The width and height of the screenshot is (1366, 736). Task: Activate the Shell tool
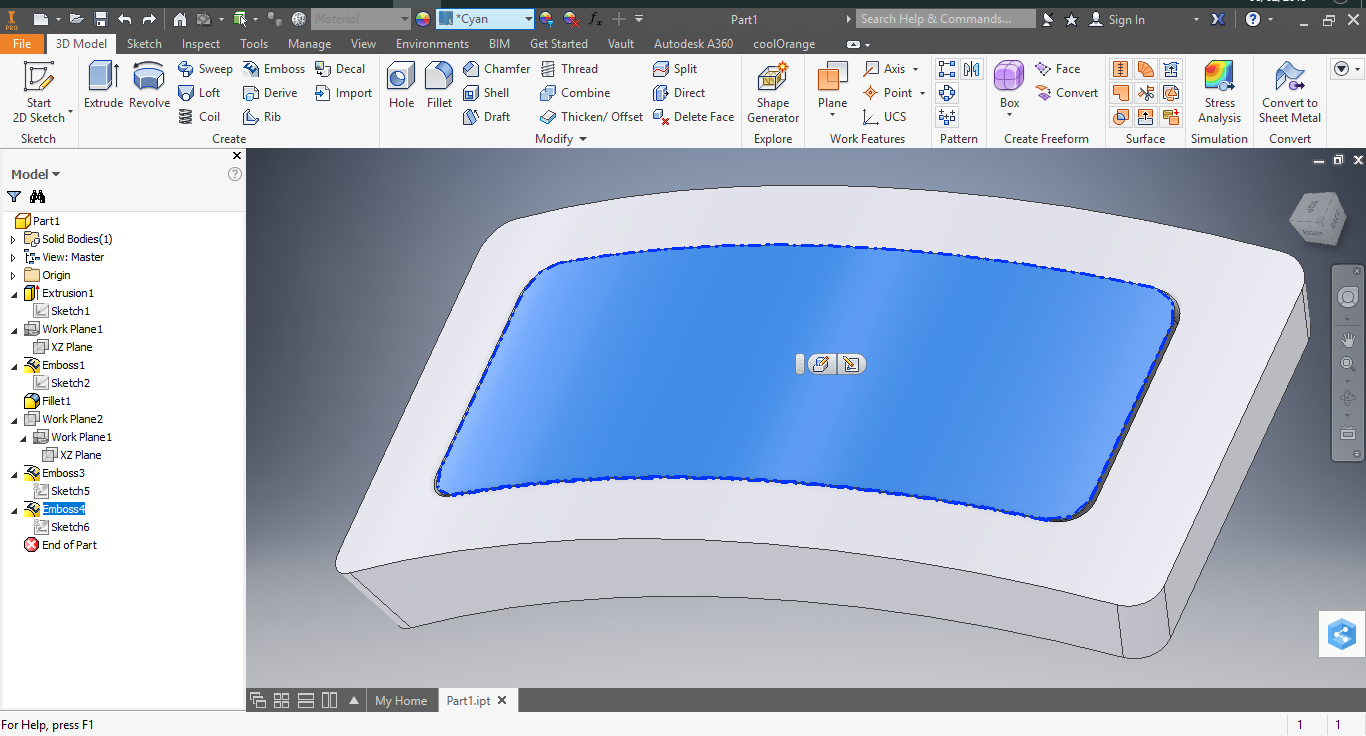486,93
